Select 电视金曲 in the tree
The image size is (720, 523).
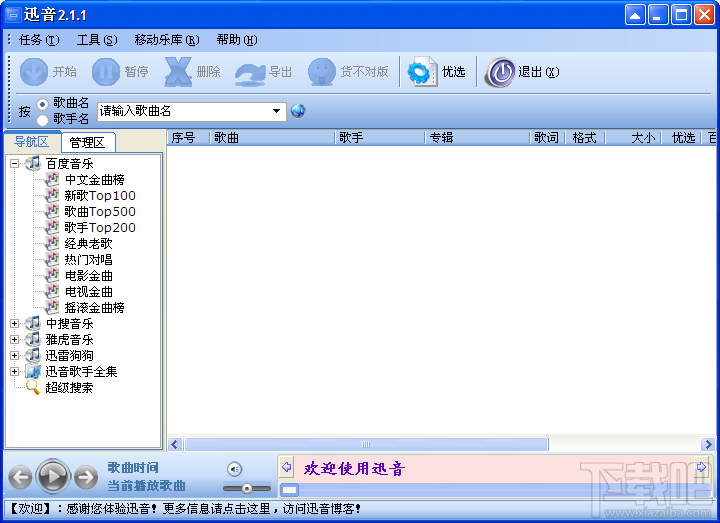click(88, 292)
